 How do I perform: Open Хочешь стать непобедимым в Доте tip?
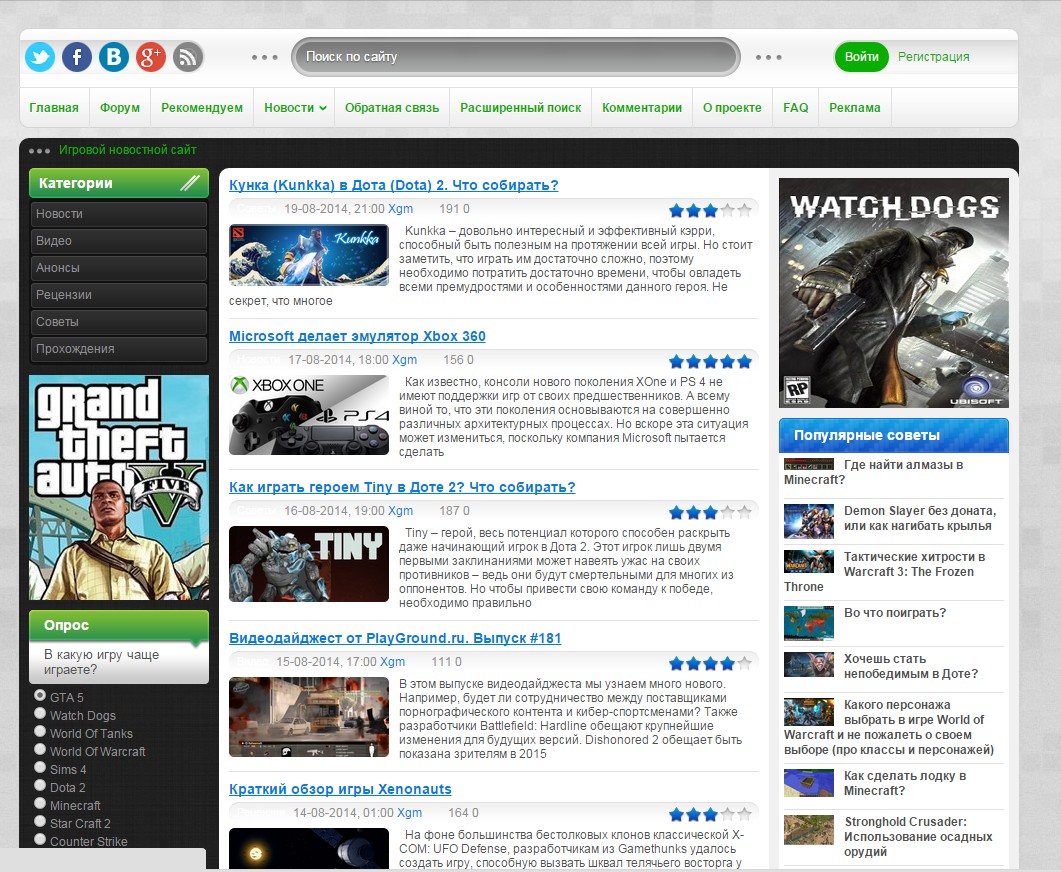893,666
